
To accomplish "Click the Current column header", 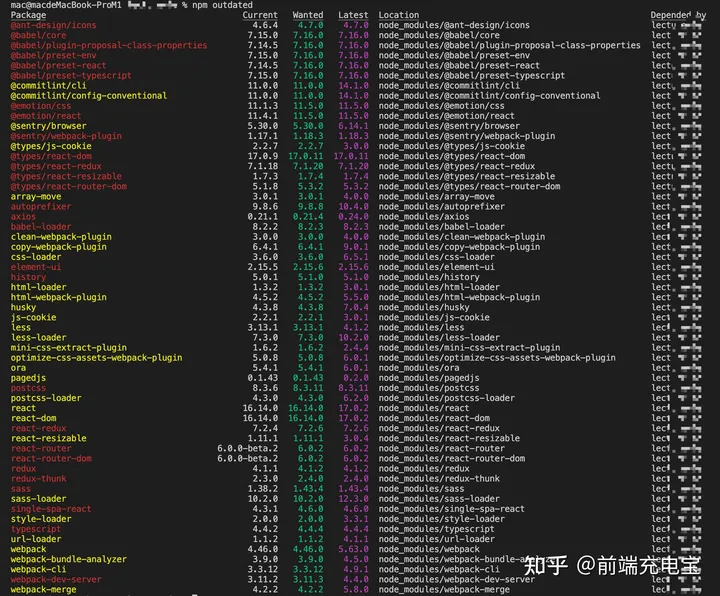I will (x=260, y=15).
